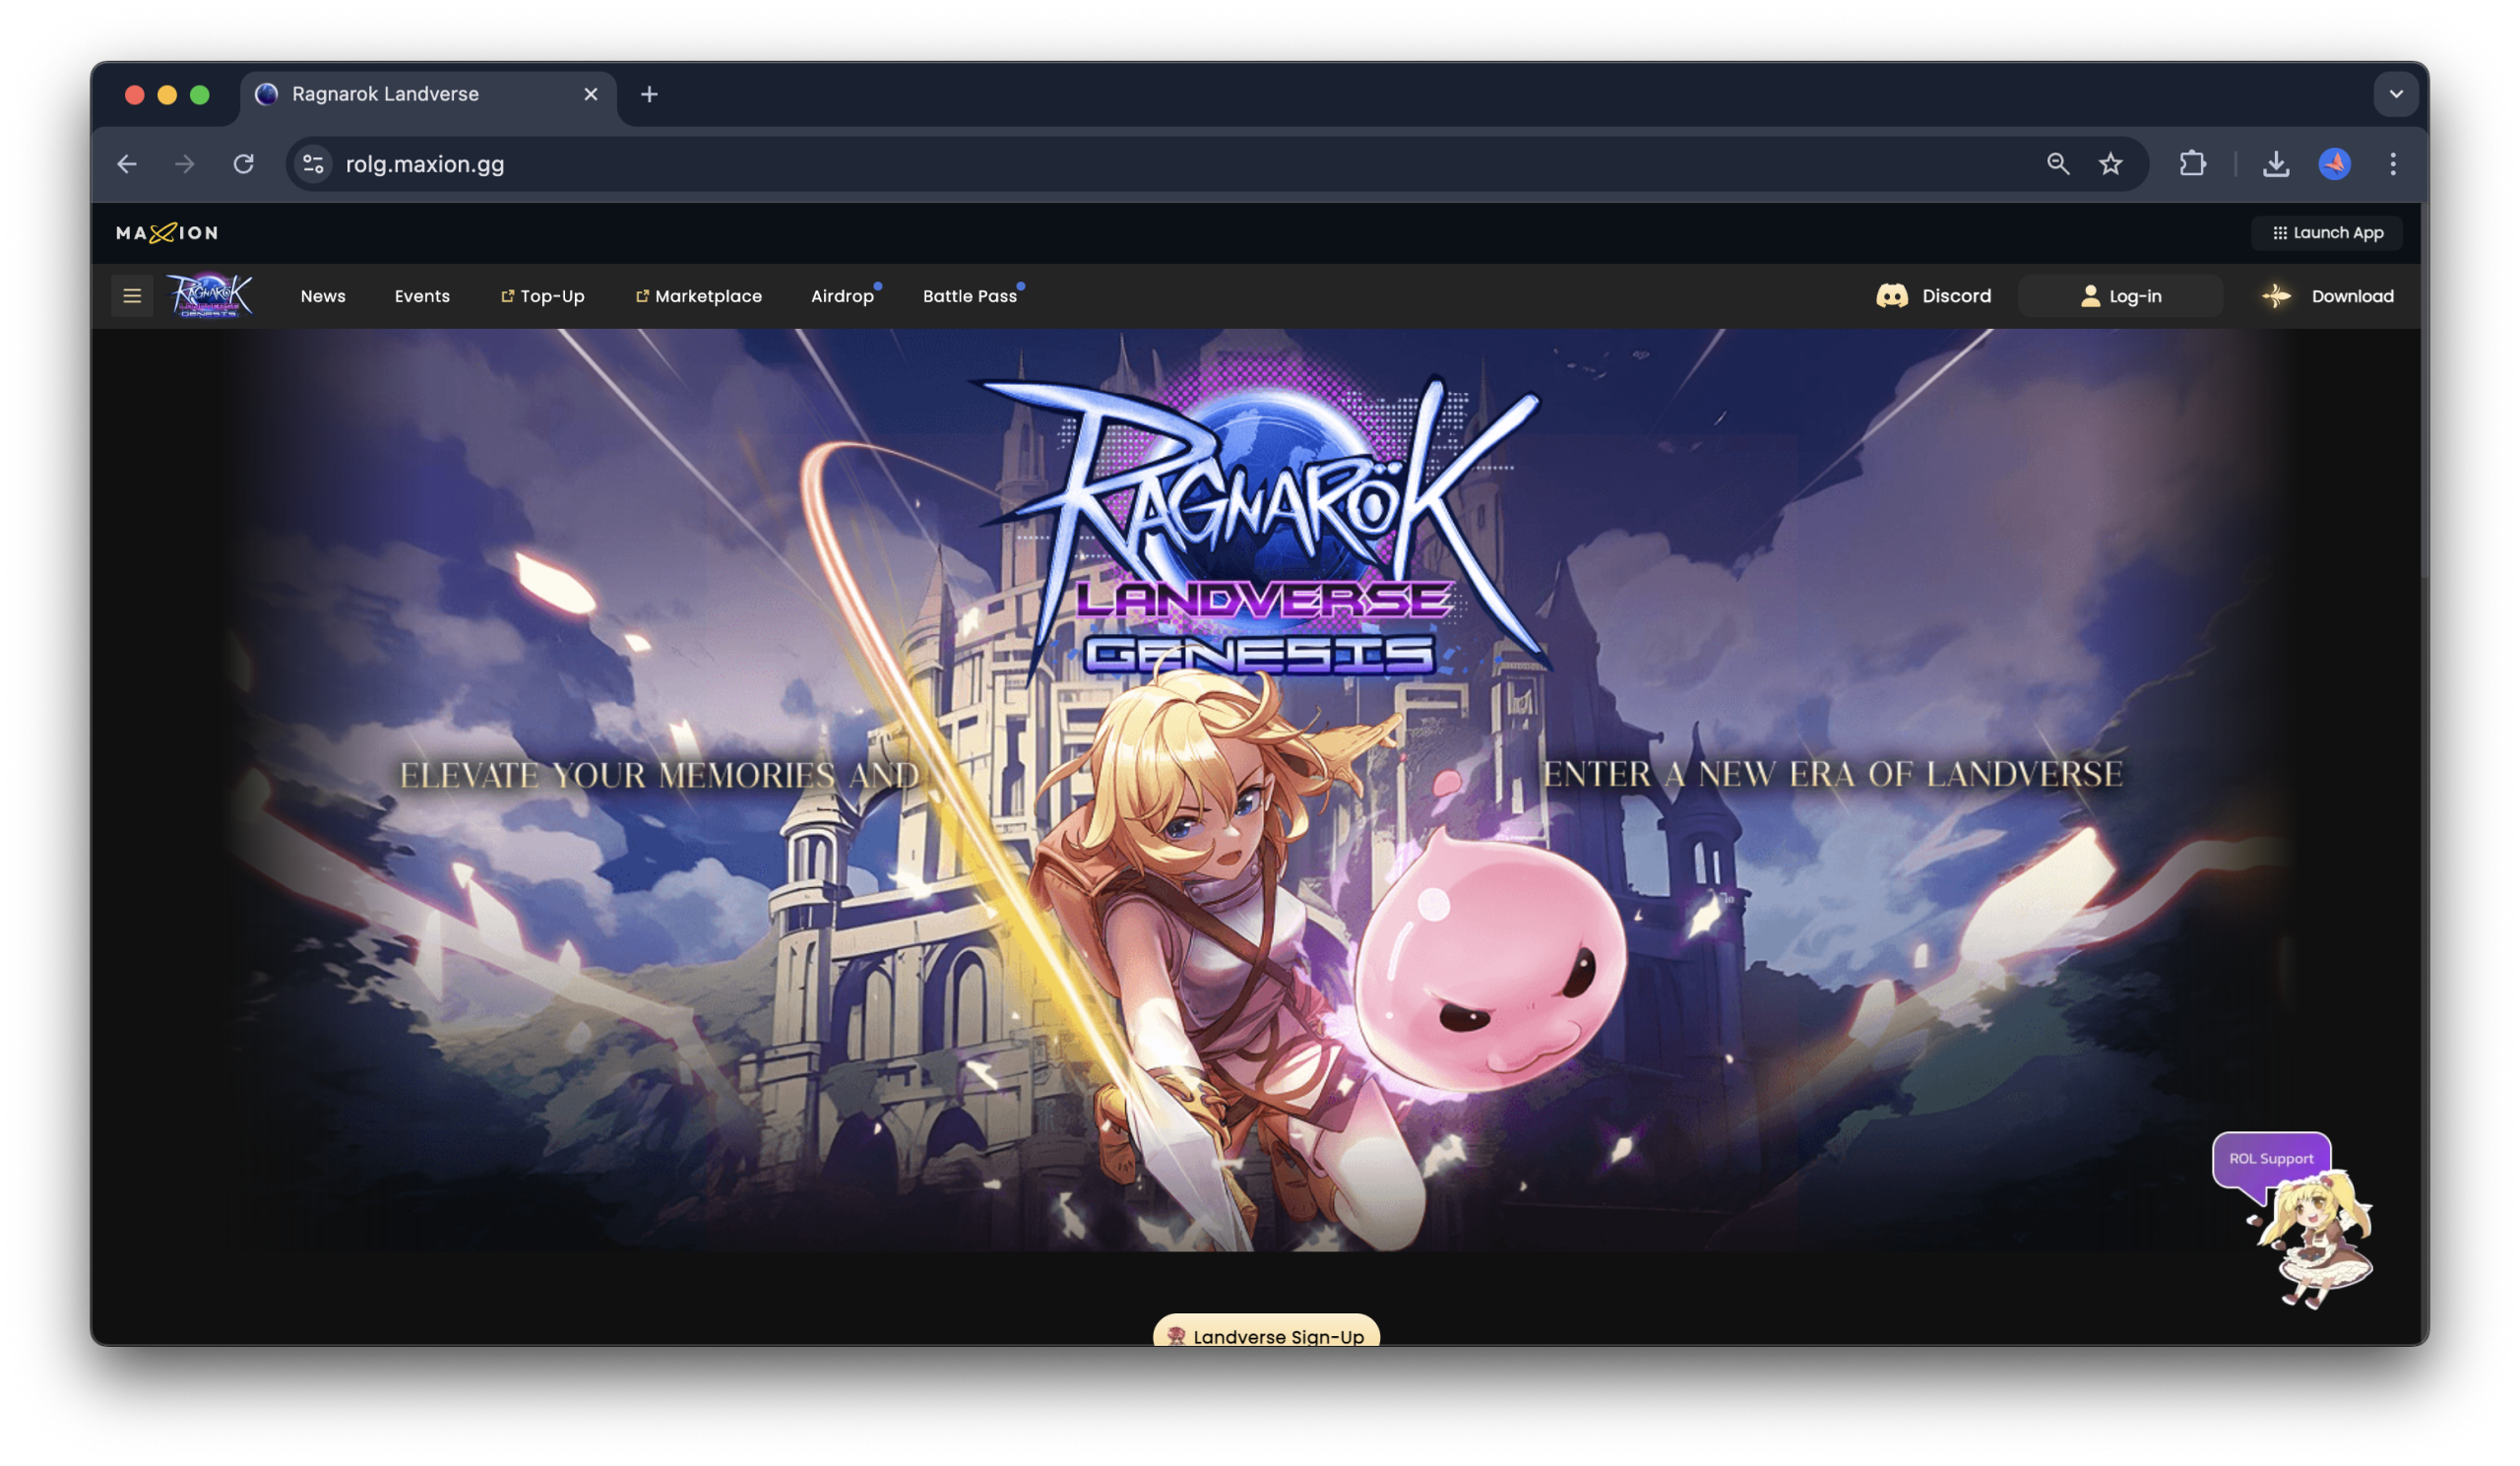Open the Marketplace external link
This screenshot has width=2520, height=1466.
point(699,296)
